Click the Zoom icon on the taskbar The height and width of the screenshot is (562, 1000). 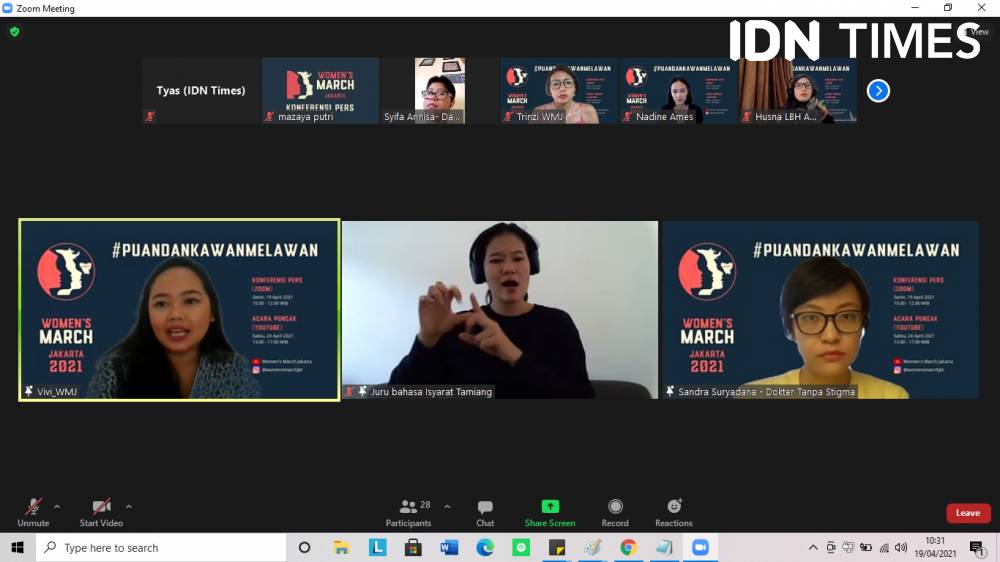[x=700, y=548]
